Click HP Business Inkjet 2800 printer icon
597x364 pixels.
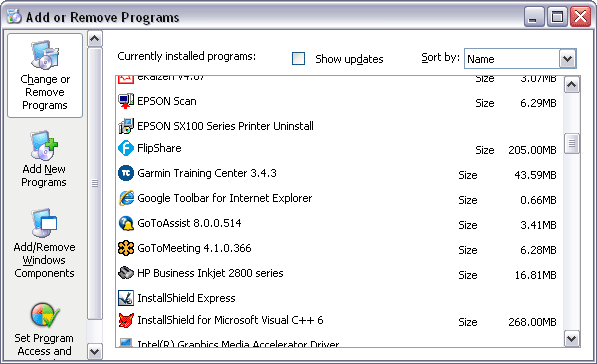coord(126,273)
